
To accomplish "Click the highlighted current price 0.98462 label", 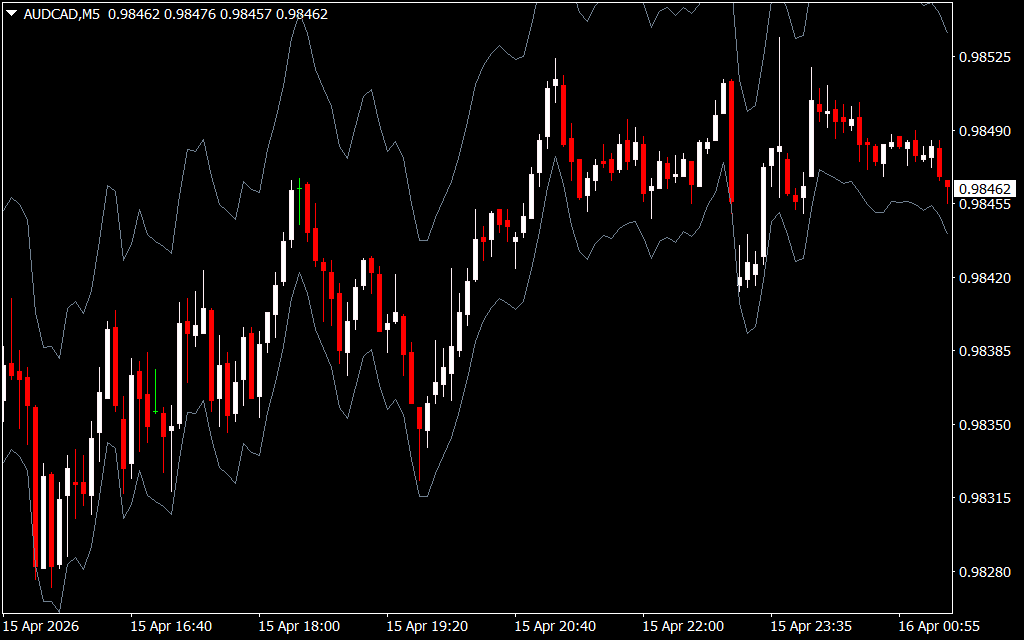I will point(985,189).
